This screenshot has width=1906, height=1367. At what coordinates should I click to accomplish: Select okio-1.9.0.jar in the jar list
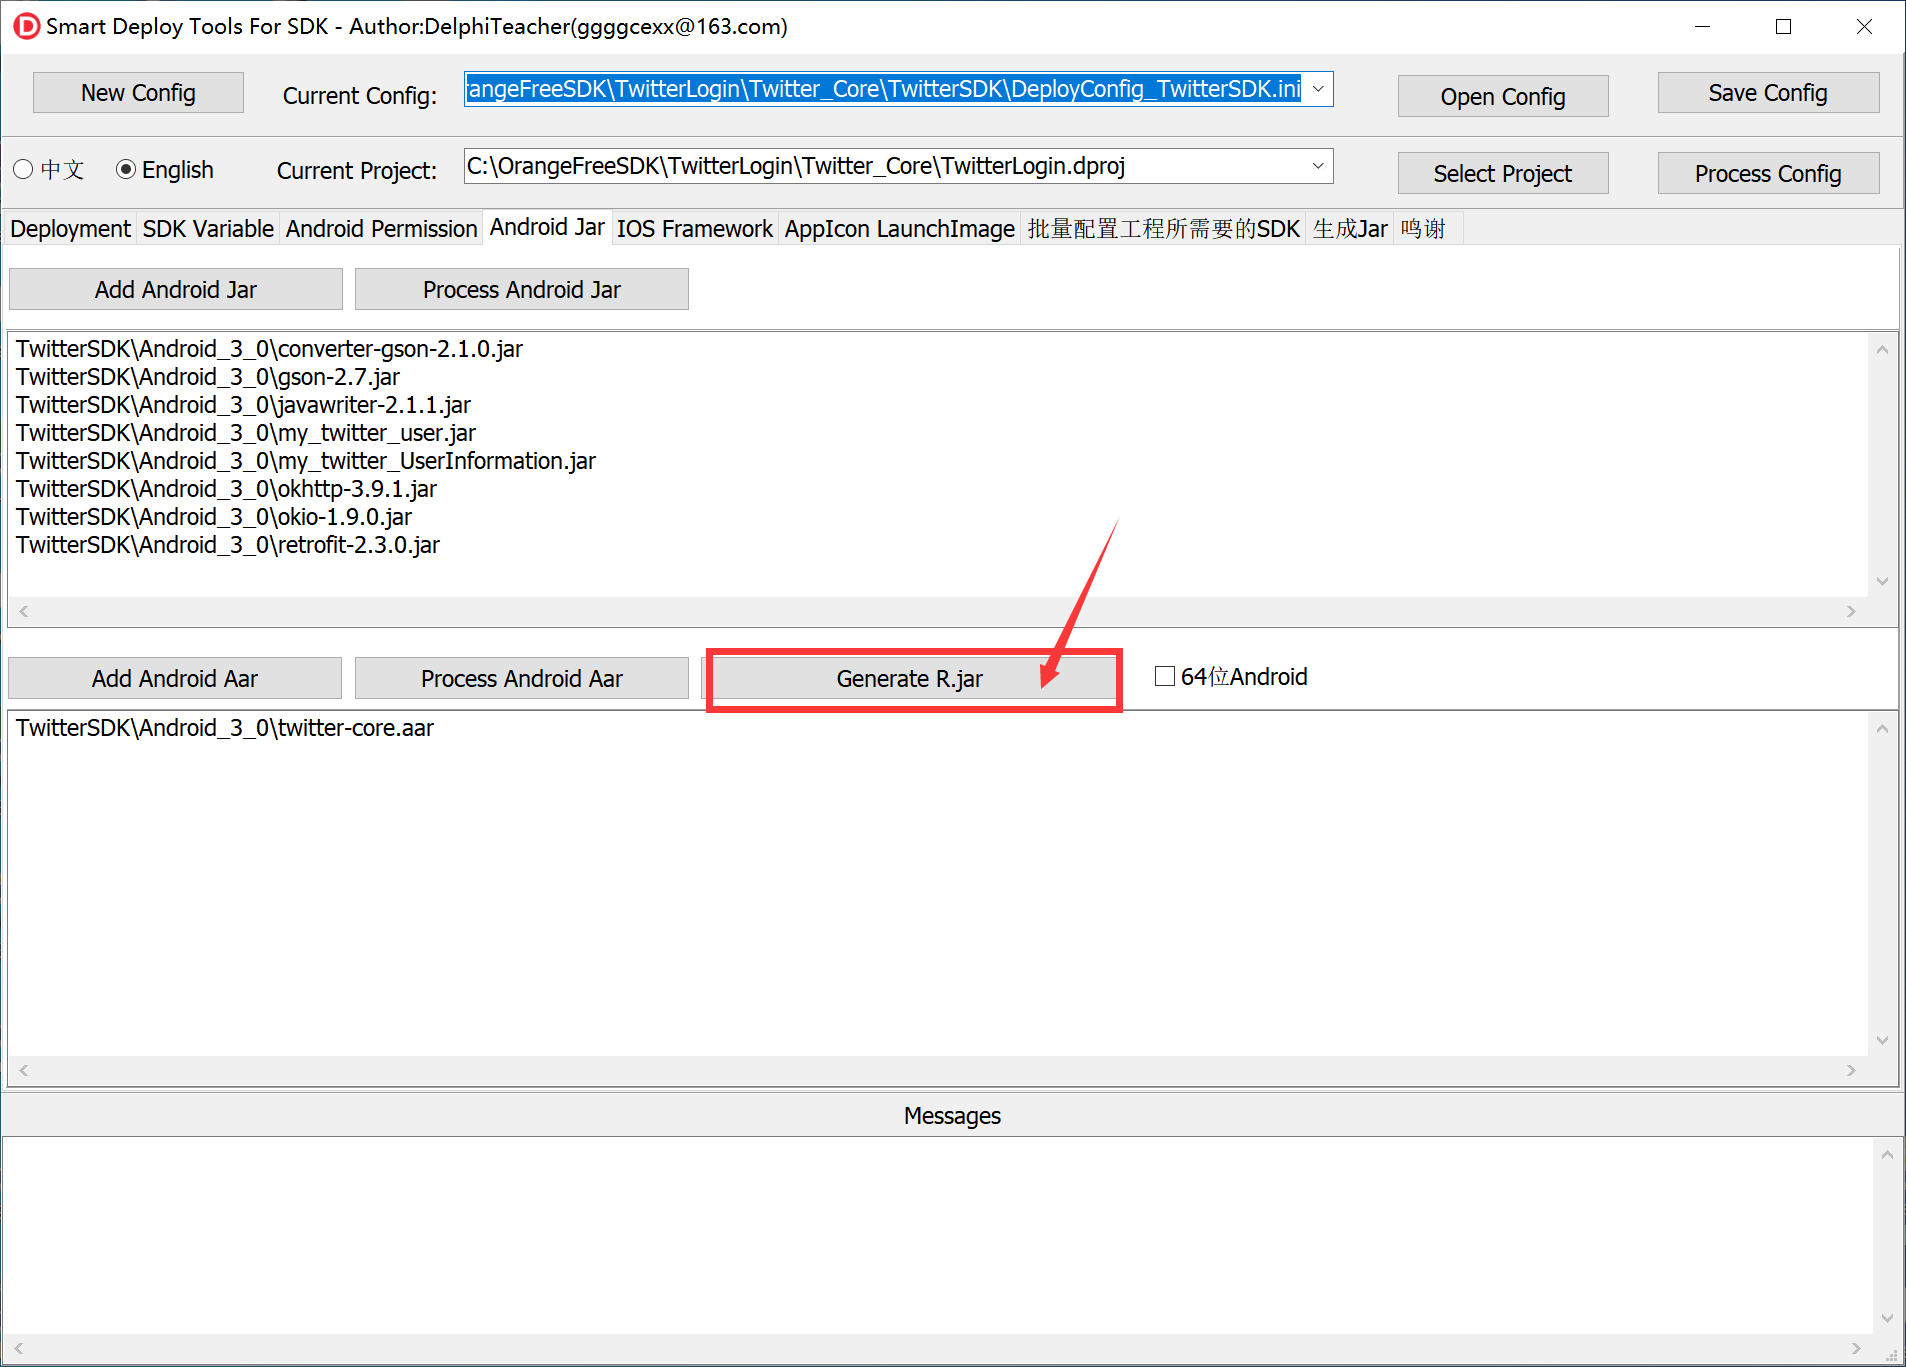click(x=214, y=517)
